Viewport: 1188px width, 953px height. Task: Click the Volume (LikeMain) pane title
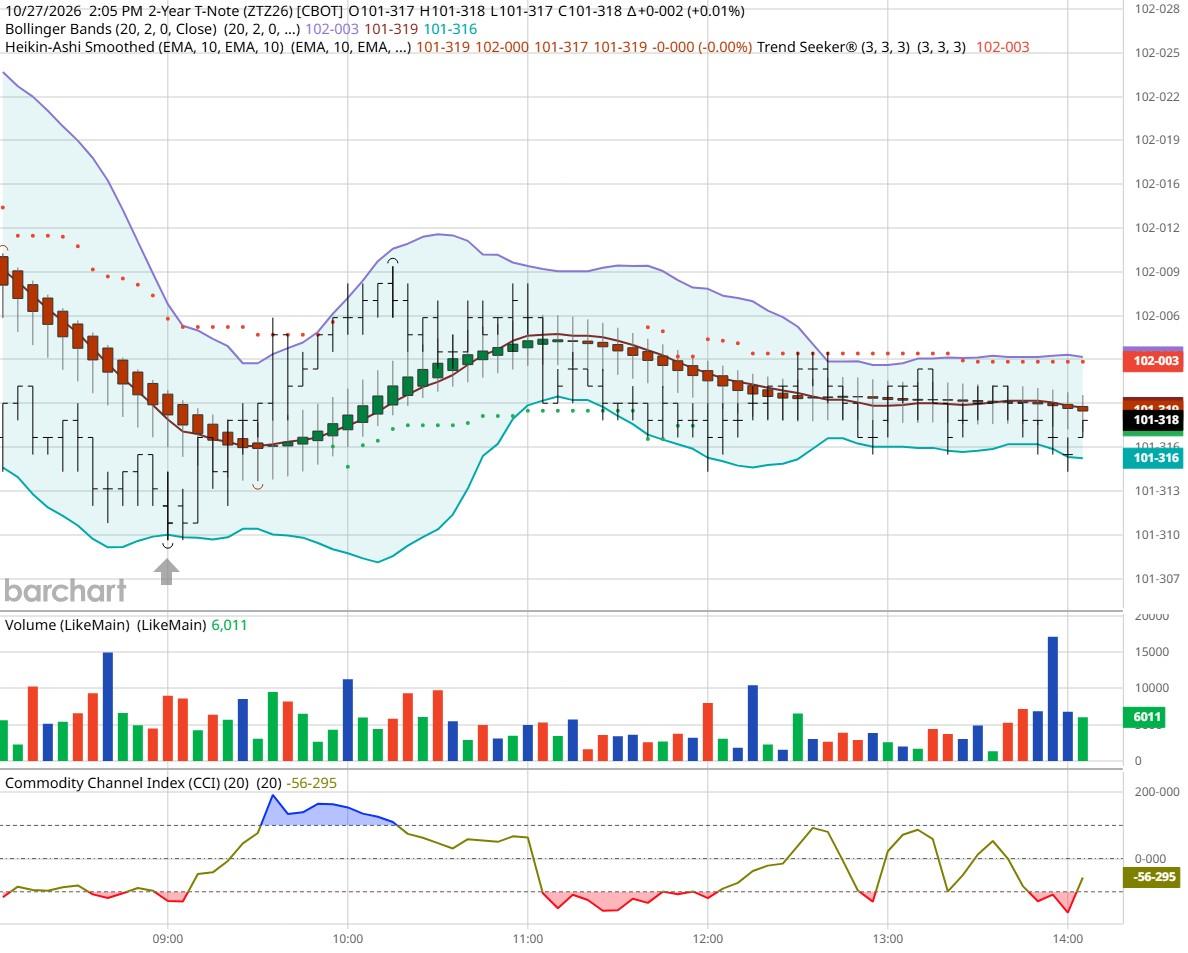click(x=67, y=625)
